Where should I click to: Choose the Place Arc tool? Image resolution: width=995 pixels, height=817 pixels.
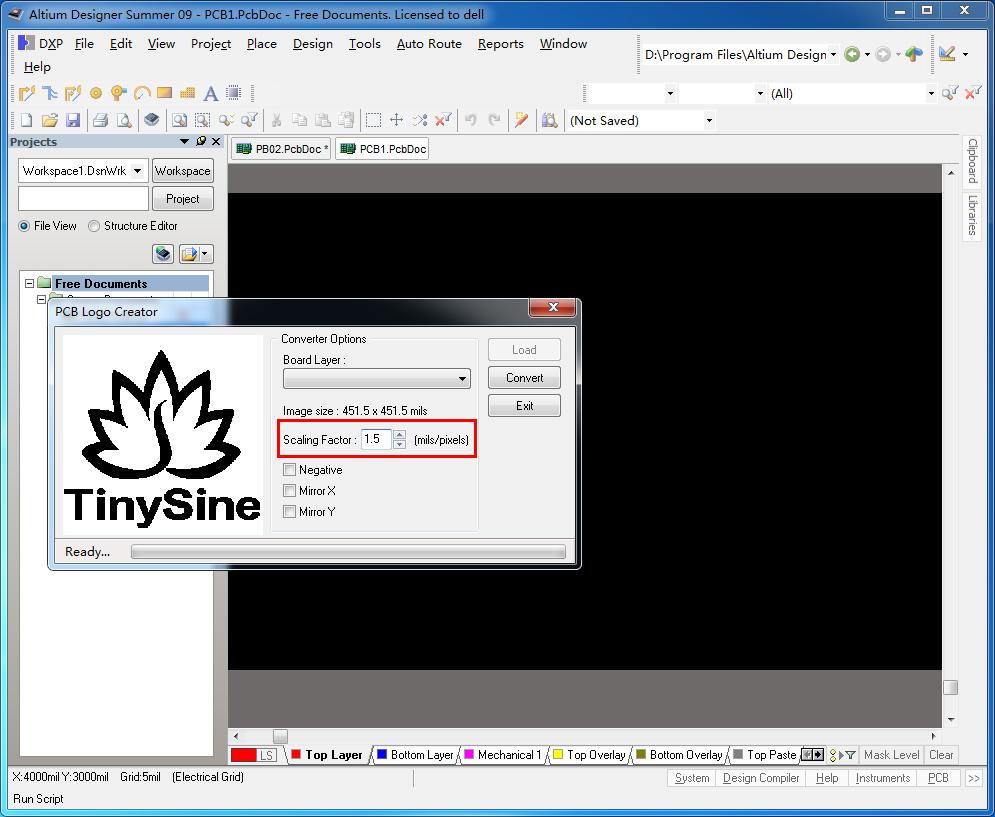pyautogui.click(x=142, y=94)
